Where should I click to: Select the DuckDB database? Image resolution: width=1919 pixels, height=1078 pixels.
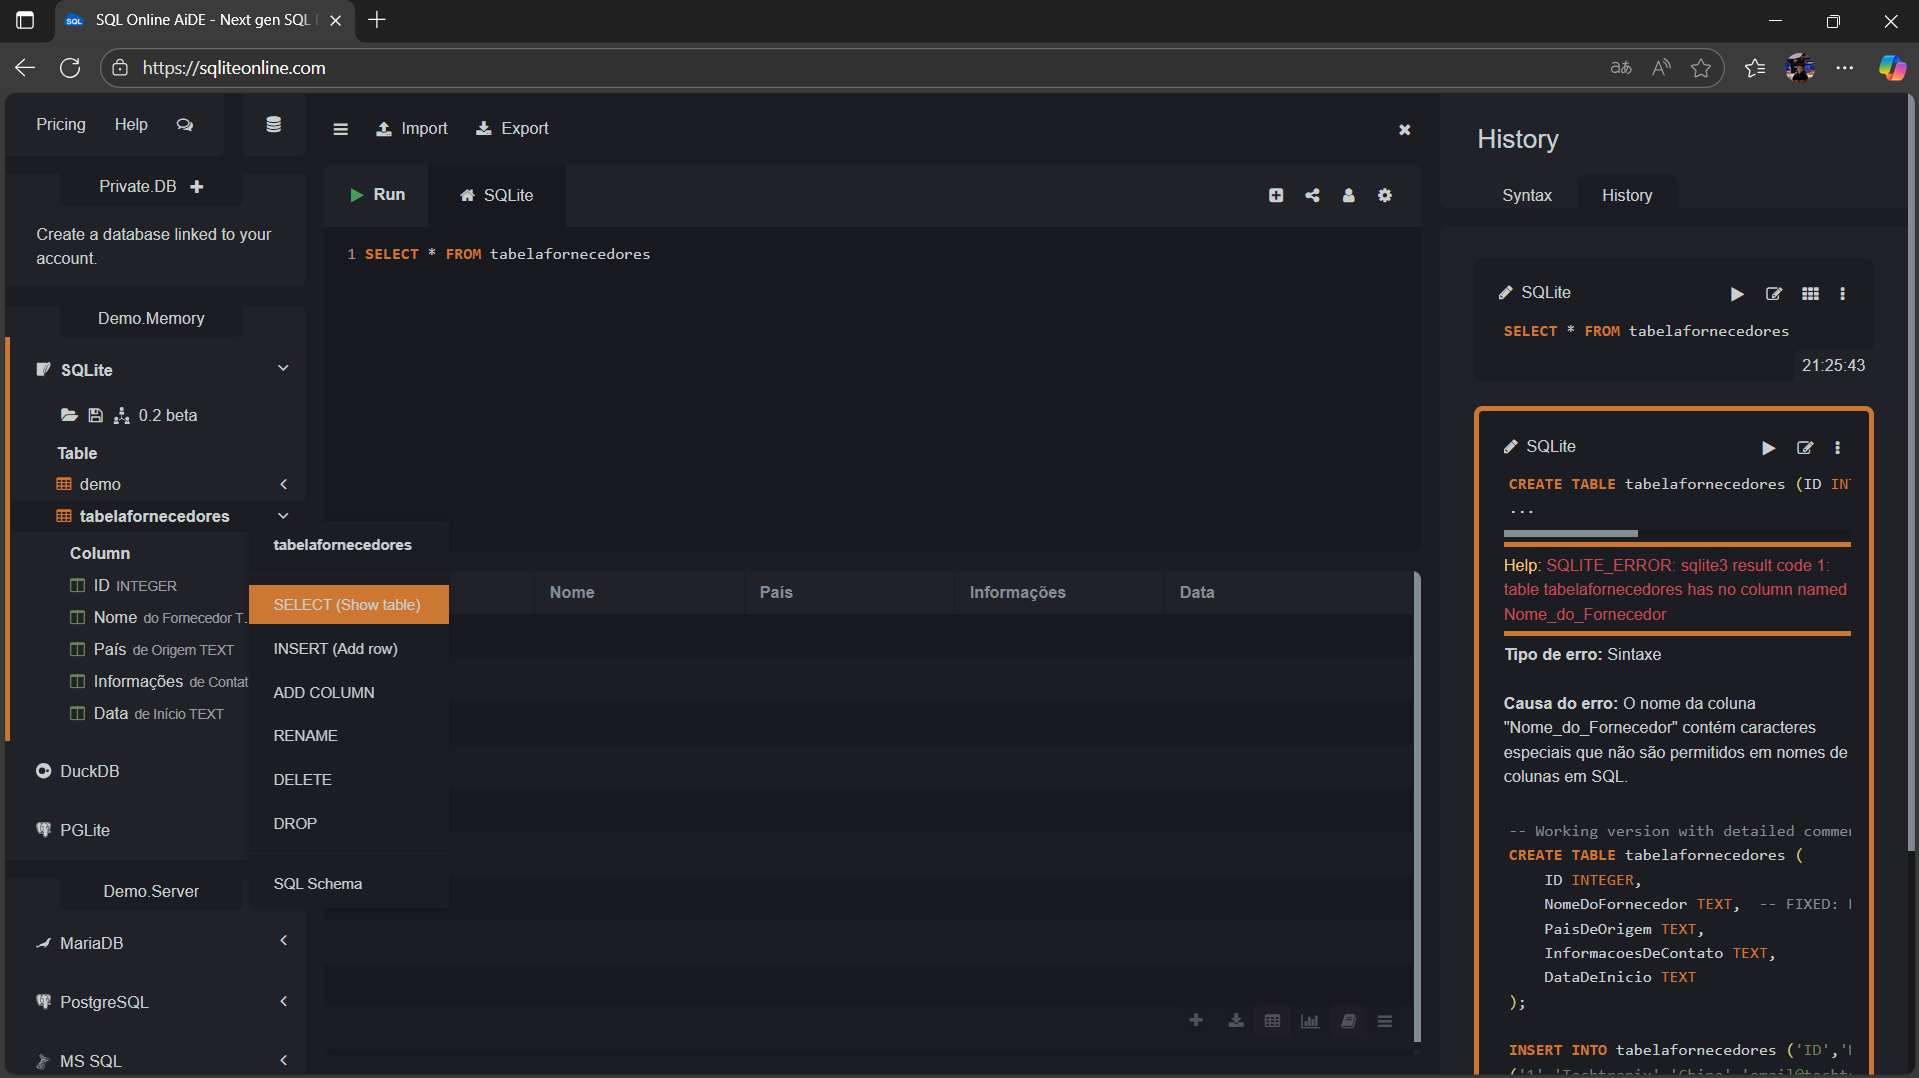[x=78, y=771]
